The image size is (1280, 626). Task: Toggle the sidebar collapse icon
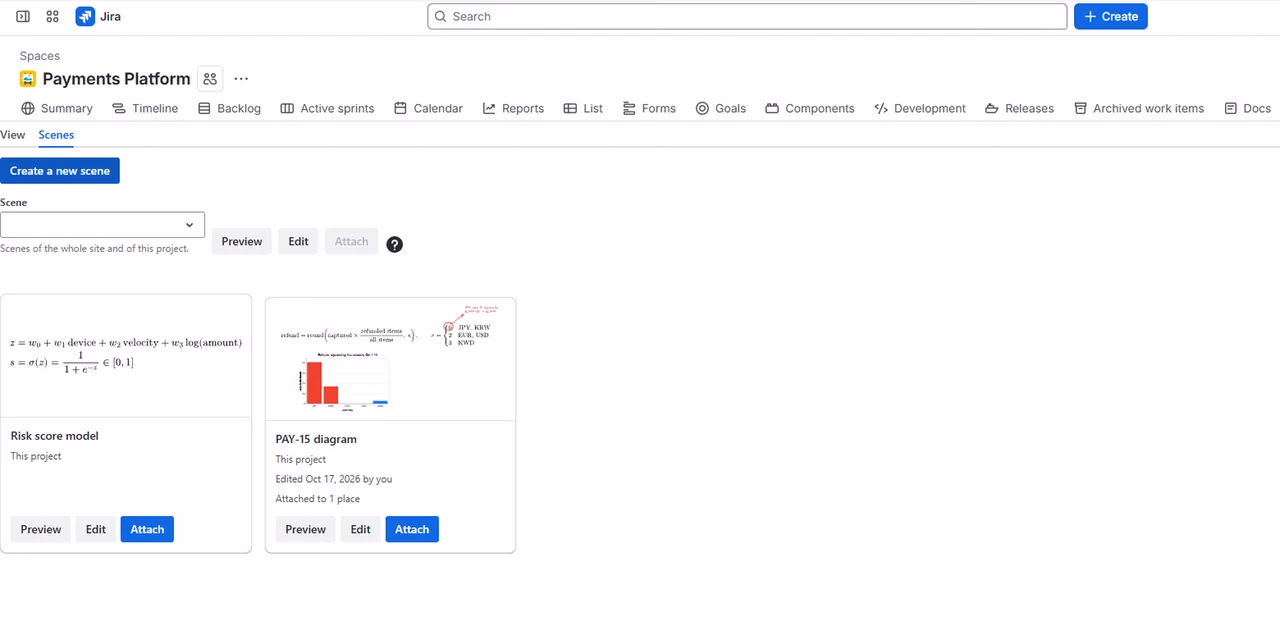[x=23, y=16]
